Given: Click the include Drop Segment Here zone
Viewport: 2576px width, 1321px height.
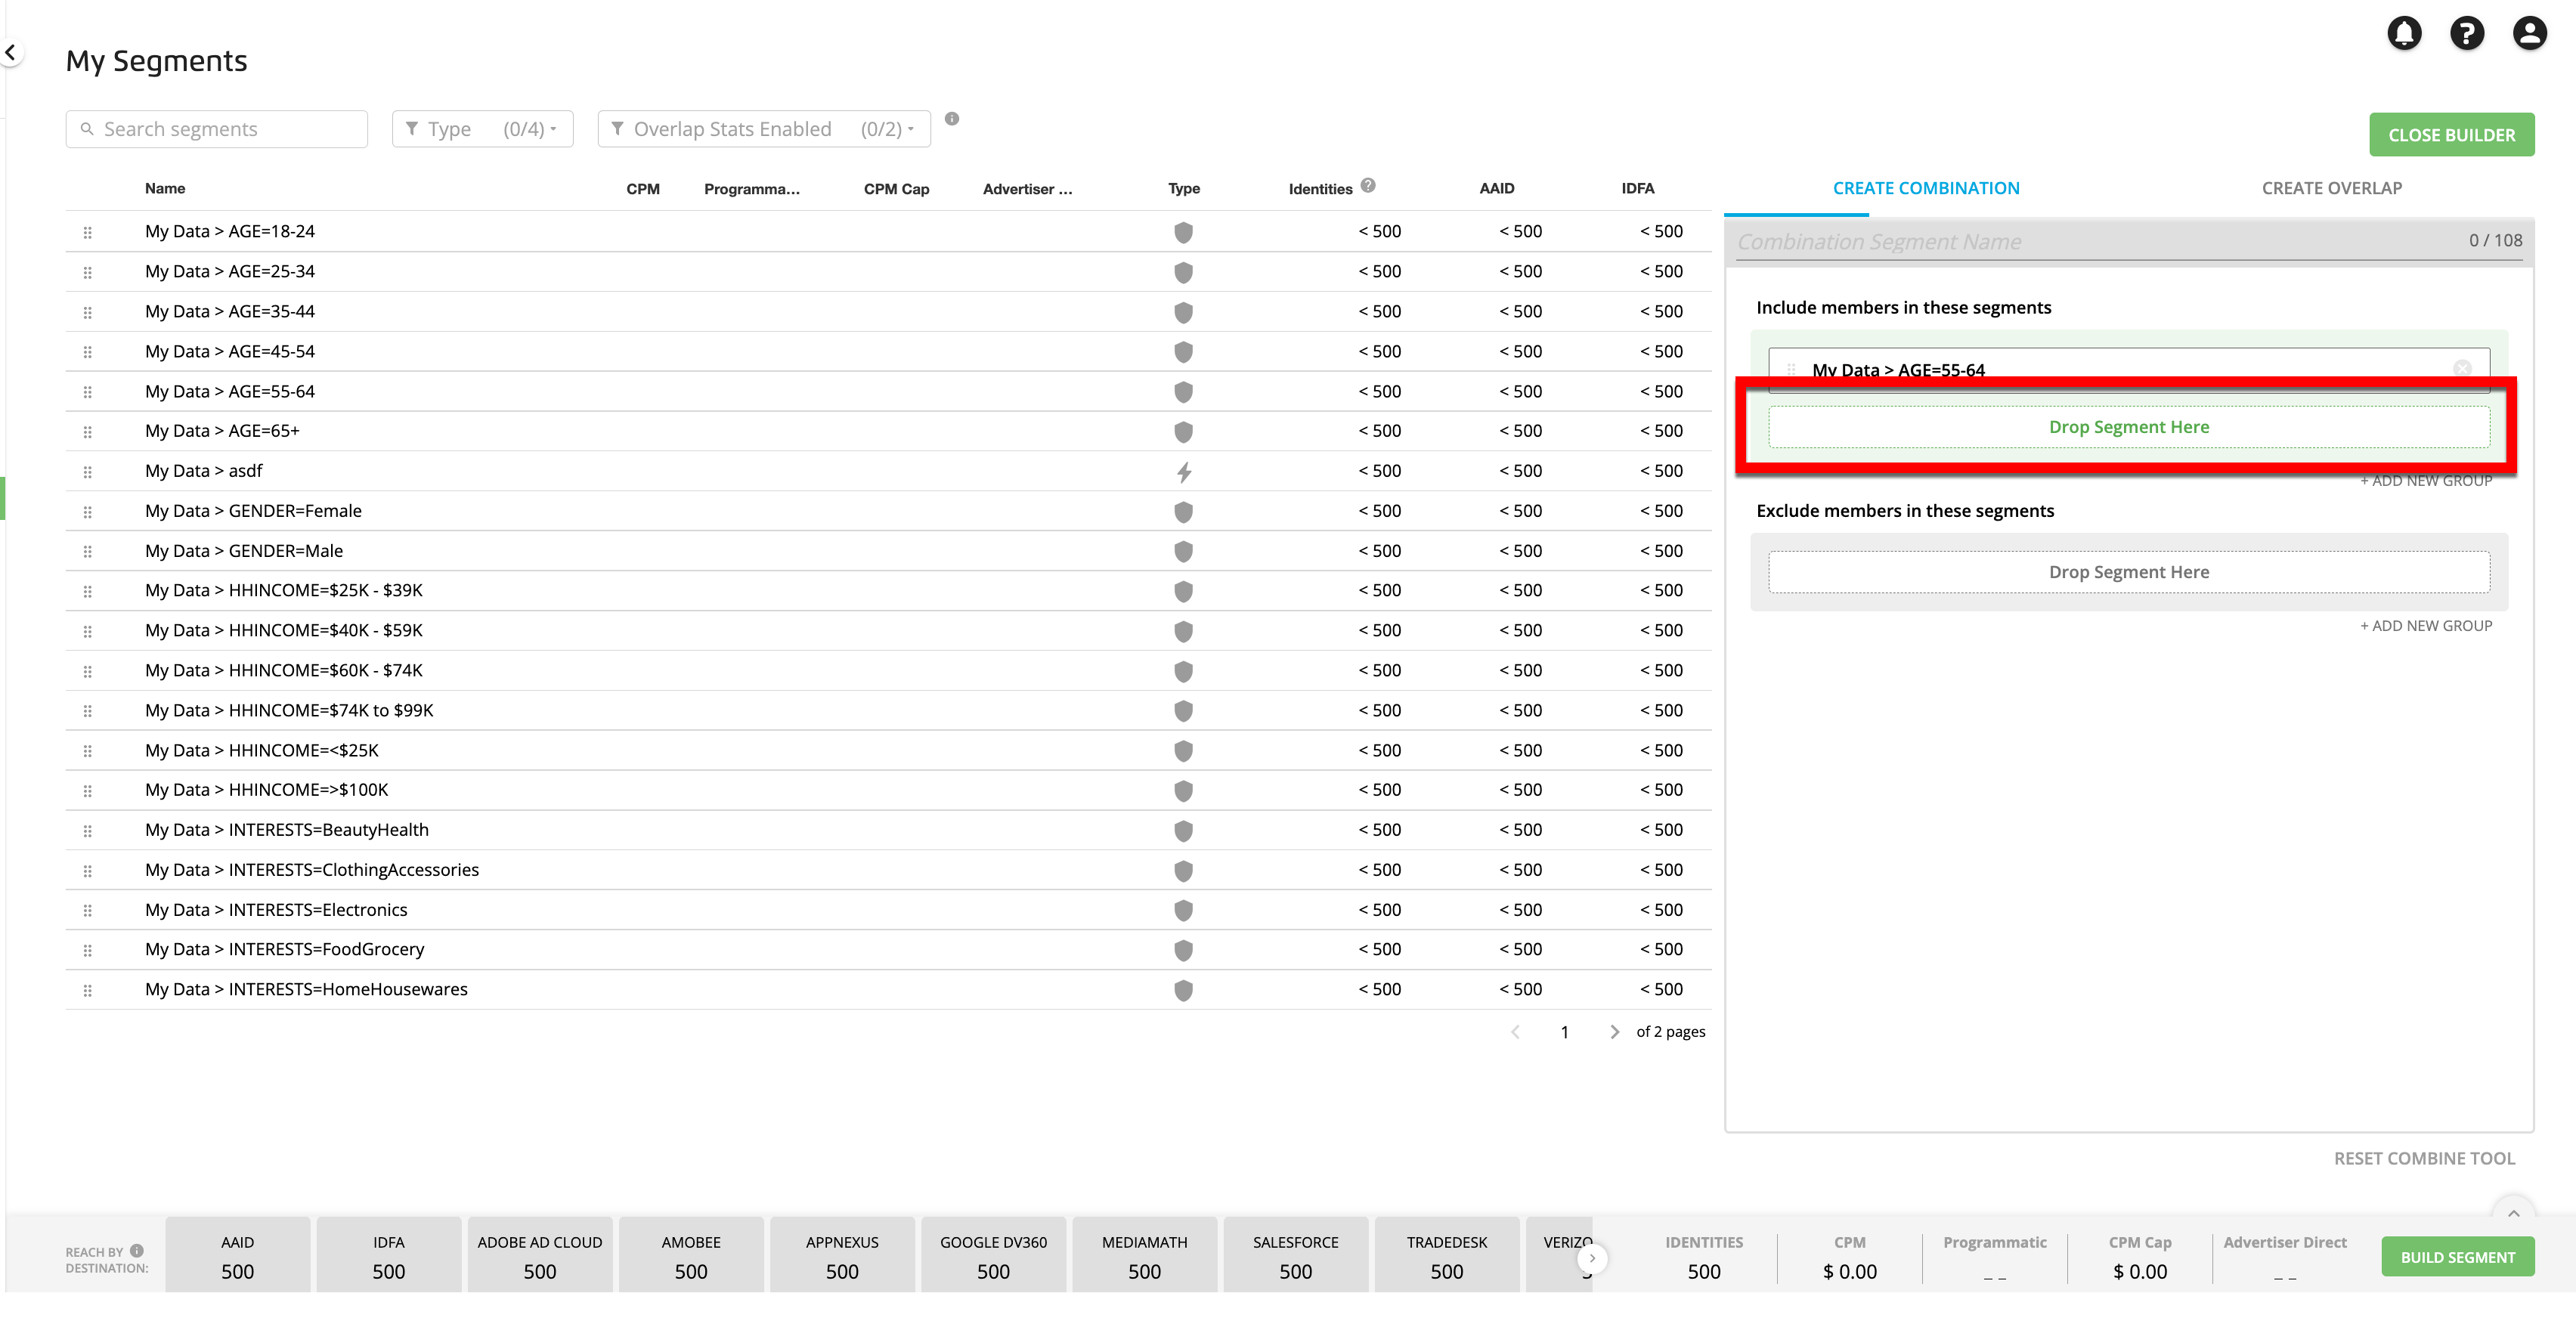Looking at the screenshot, I should (2129, 427).
